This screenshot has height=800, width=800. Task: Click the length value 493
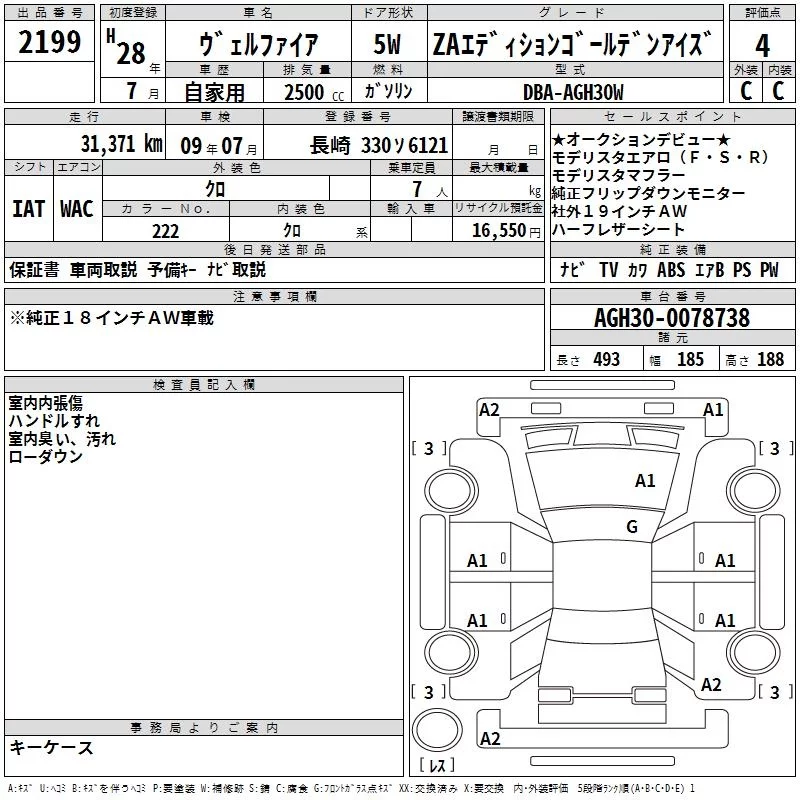[x=607, y=359]
